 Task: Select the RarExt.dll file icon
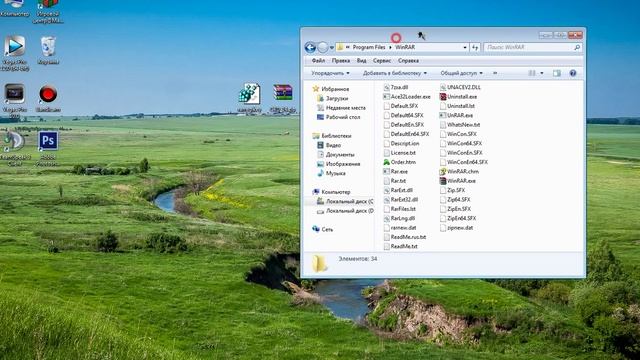click(x=387, y=190)
